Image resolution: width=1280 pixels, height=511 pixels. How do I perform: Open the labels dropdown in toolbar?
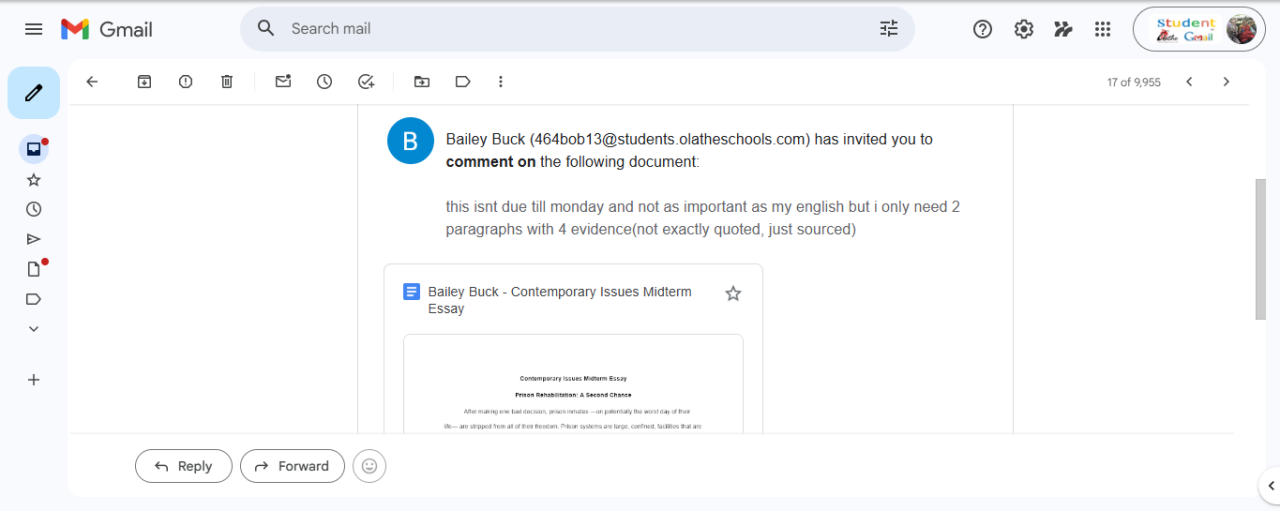pyautogui.click(x=463, y=82)
